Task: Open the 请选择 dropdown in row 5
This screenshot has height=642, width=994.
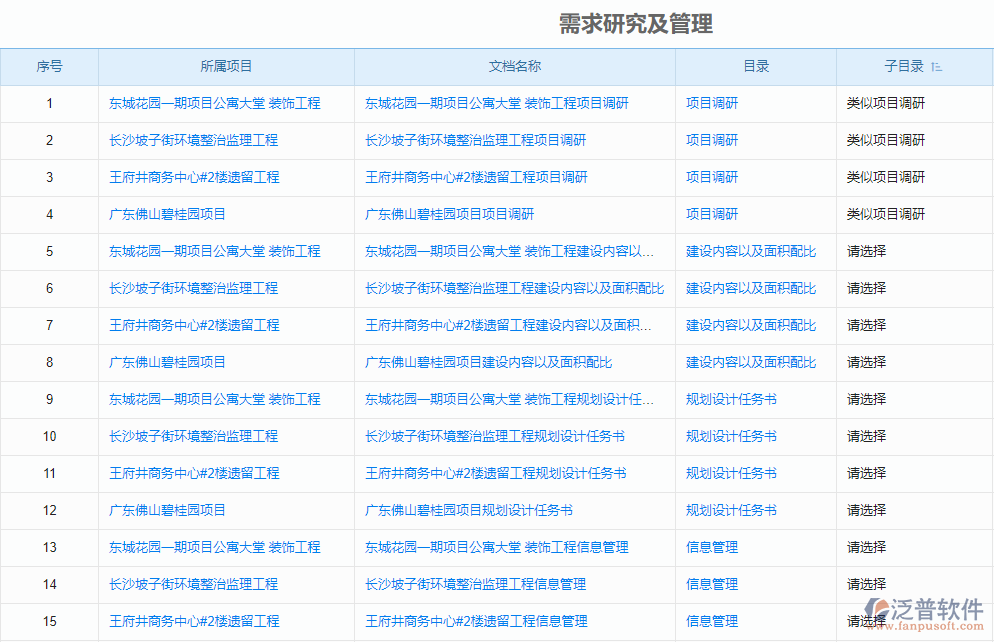Action: (868, 251)
